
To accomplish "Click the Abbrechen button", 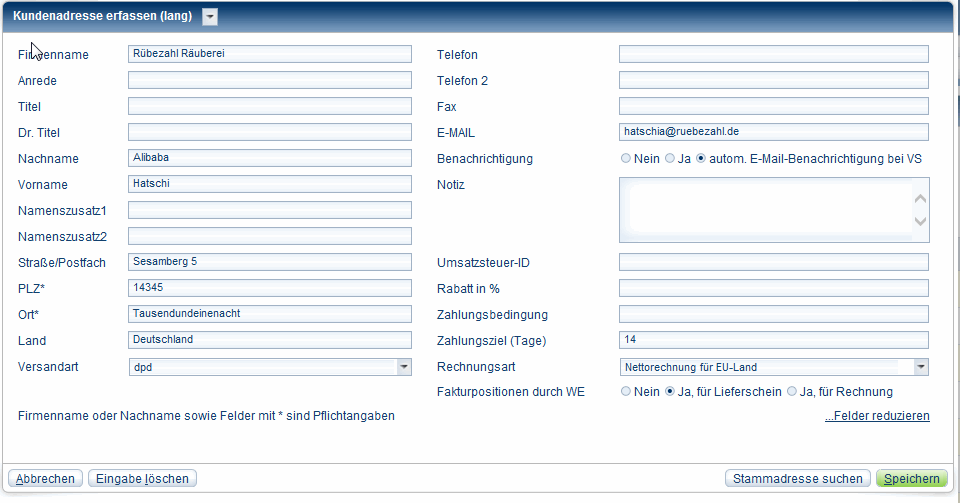I will pyautogui.click(x=45, y=479).
